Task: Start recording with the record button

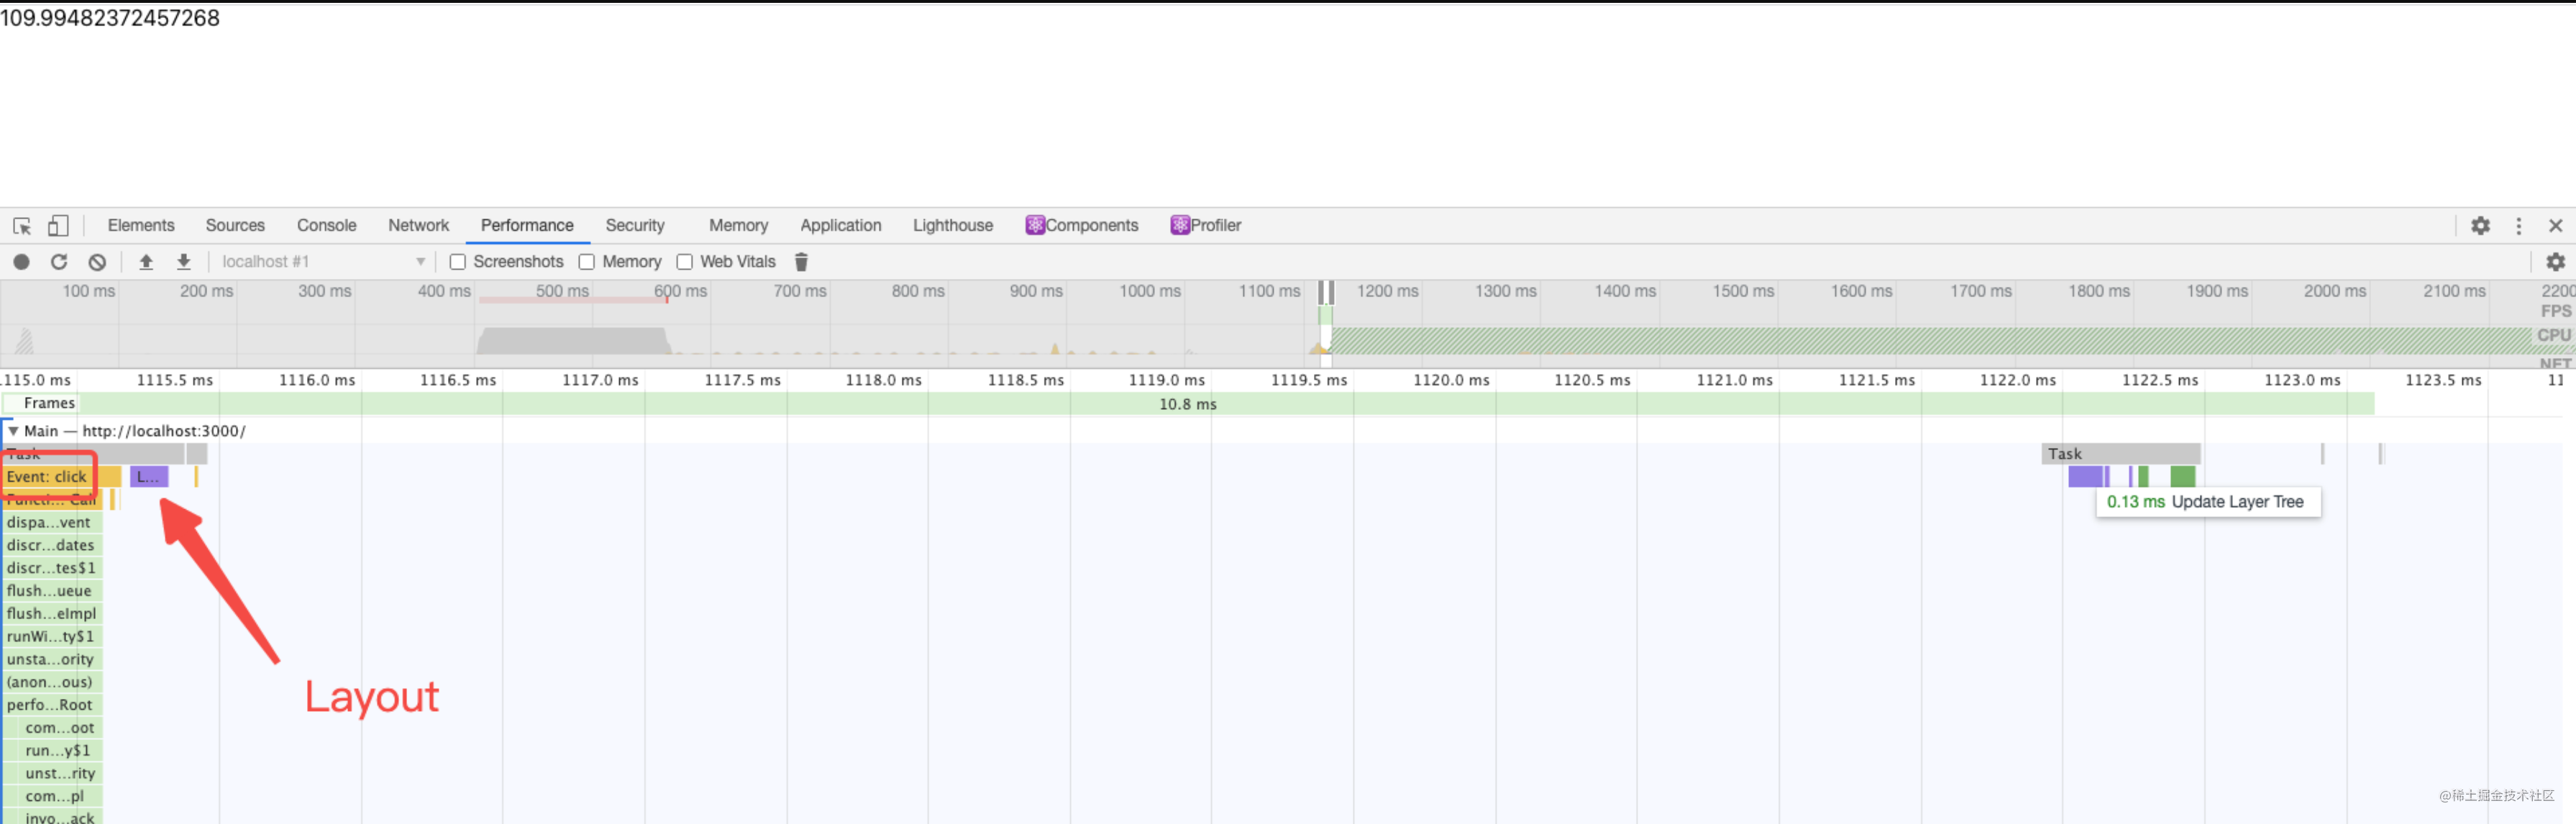Action: tap(21, 262)
